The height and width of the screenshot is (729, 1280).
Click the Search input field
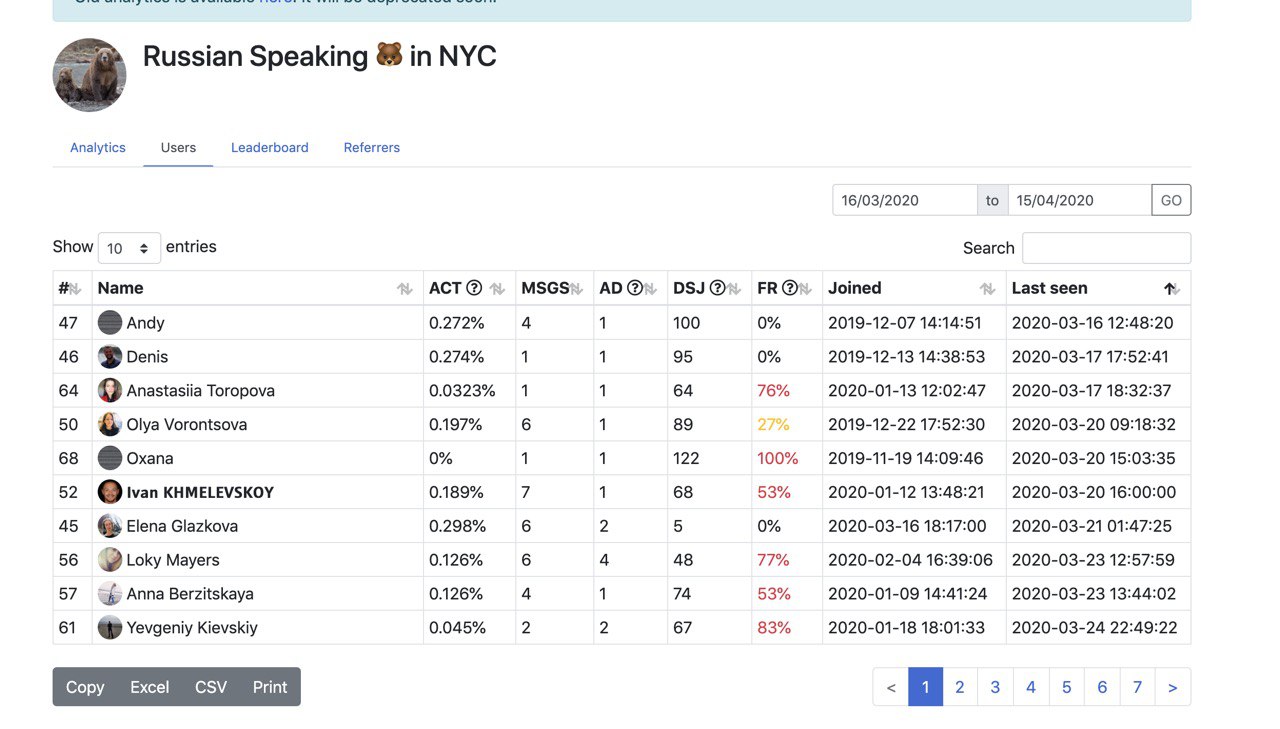(x=1106, y=248)
